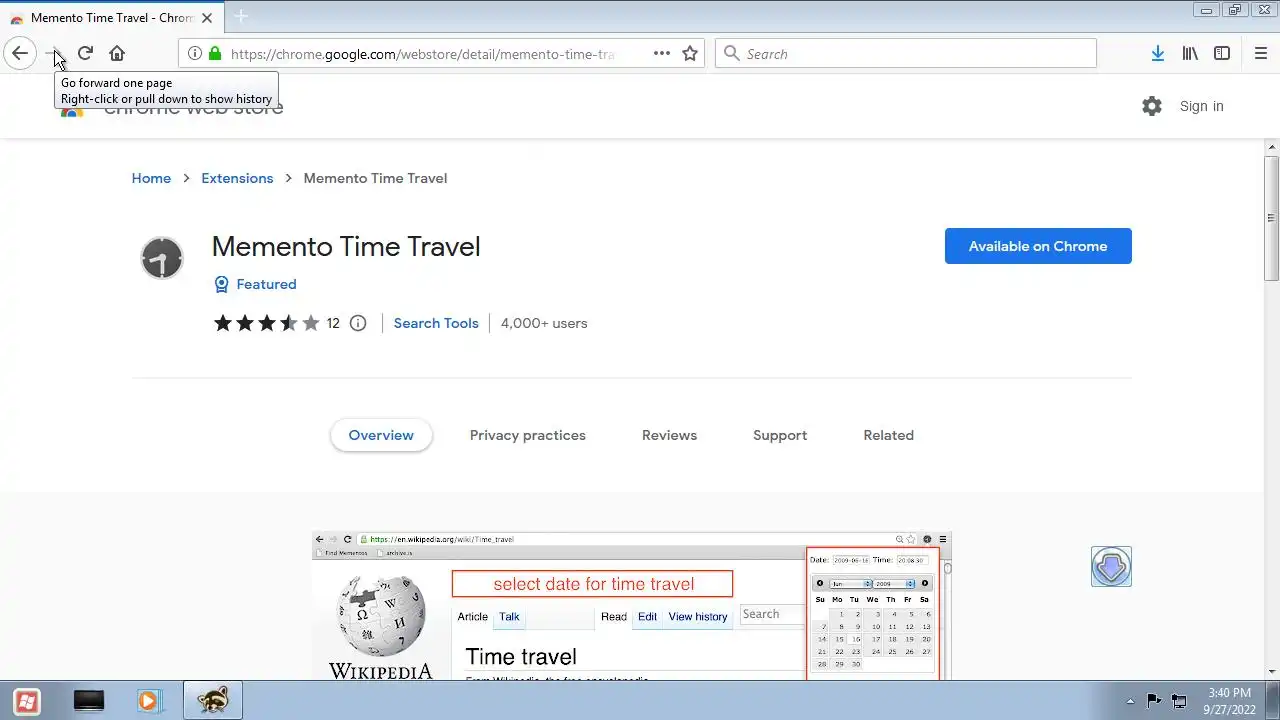1280x720 pixels.
Task: Click Available on Chrome button
Action: coord(1038,246)
